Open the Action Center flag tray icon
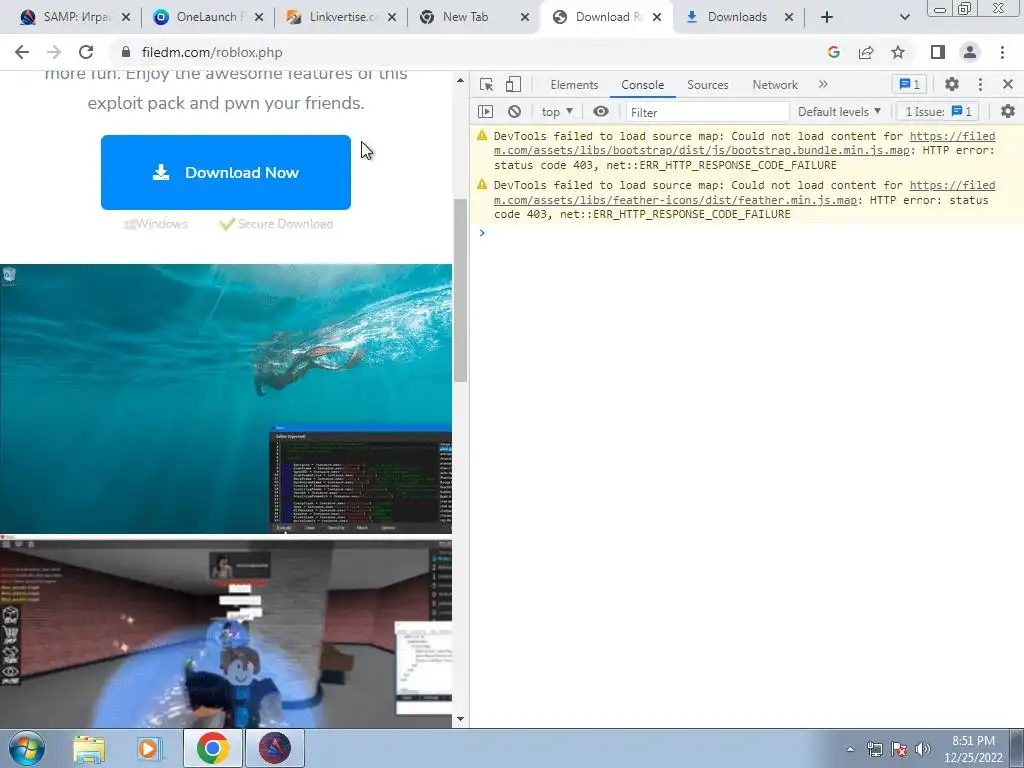1024x768 pixels. pos(899,749)
